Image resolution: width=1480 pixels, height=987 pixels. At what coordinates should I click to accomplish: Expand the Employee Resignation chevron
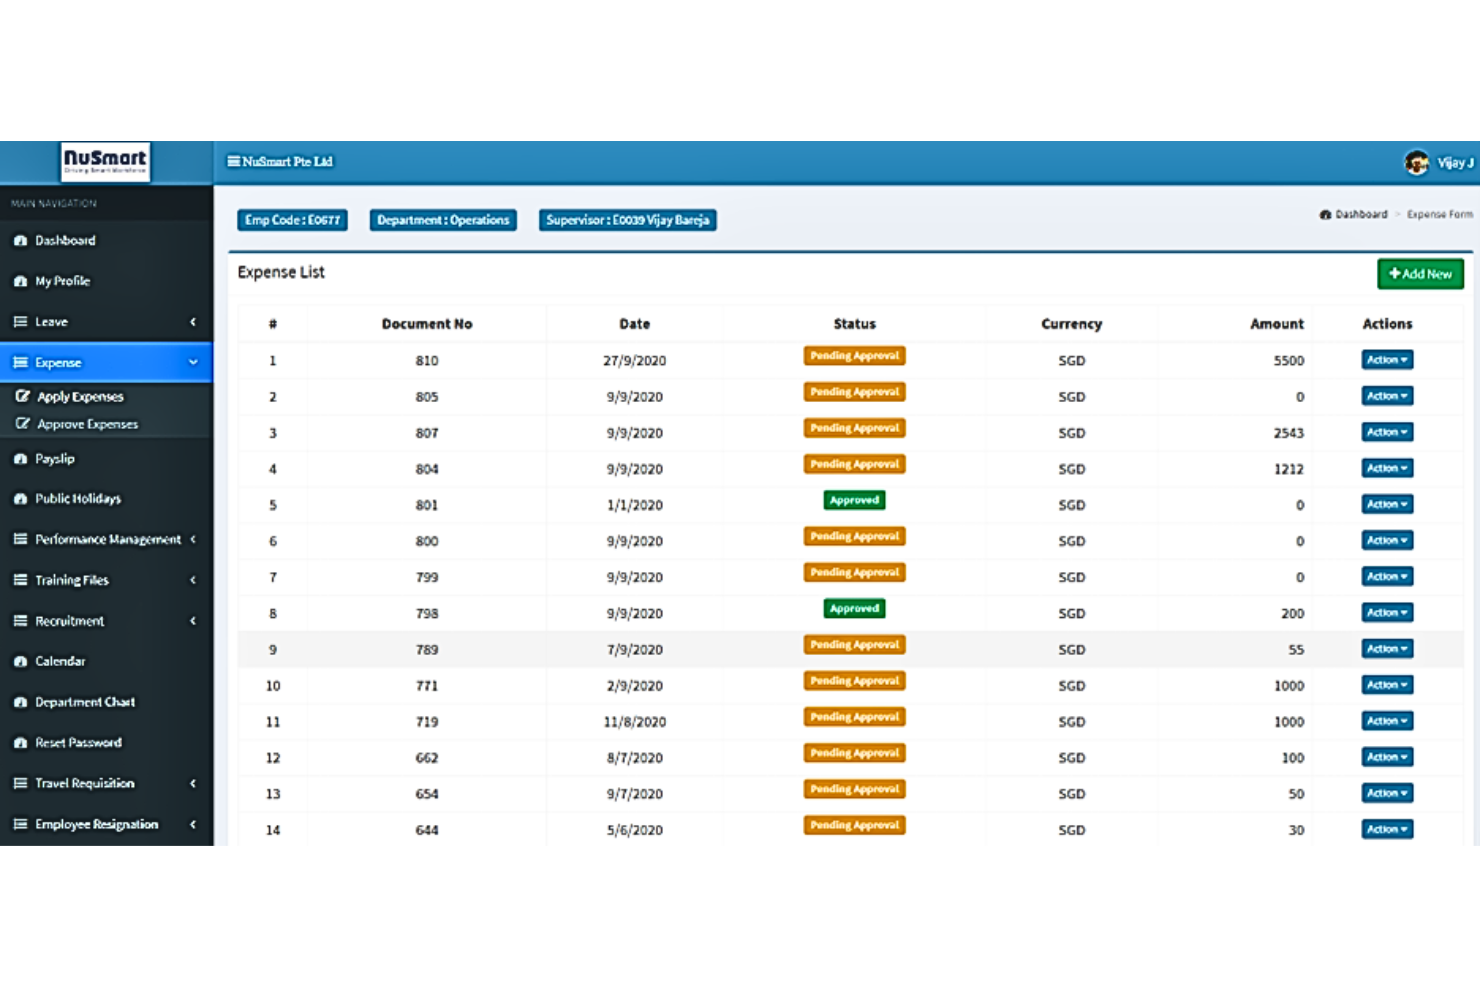tap(193, 824)
